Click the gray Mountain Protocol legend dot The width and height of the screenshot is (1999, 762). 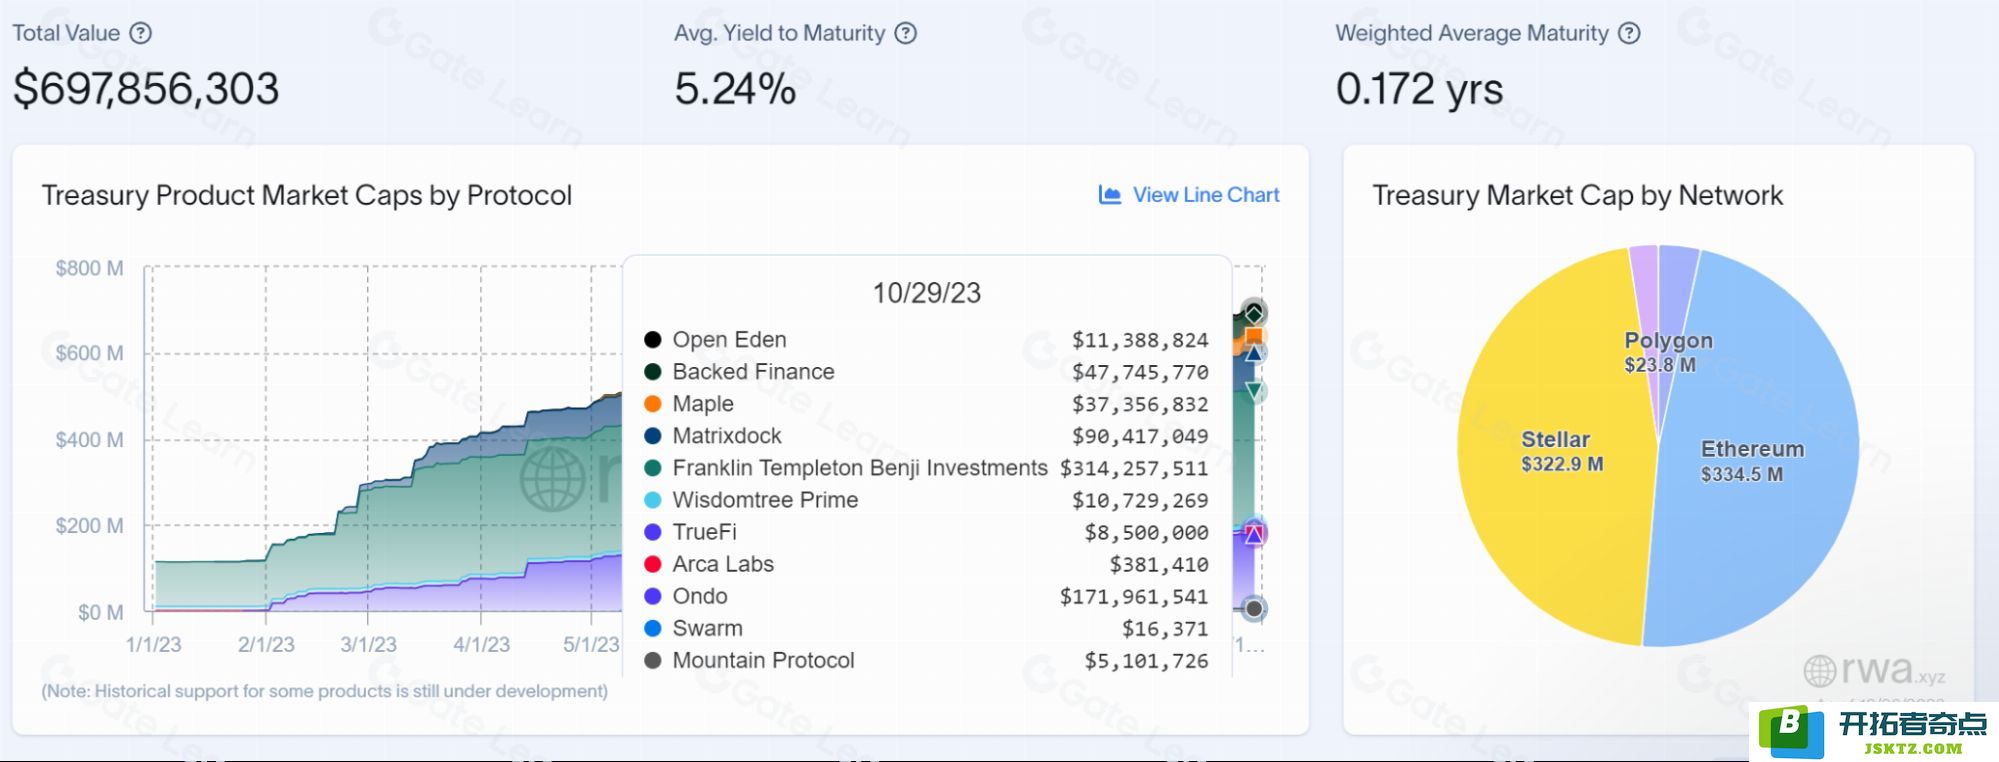(653, 660)
